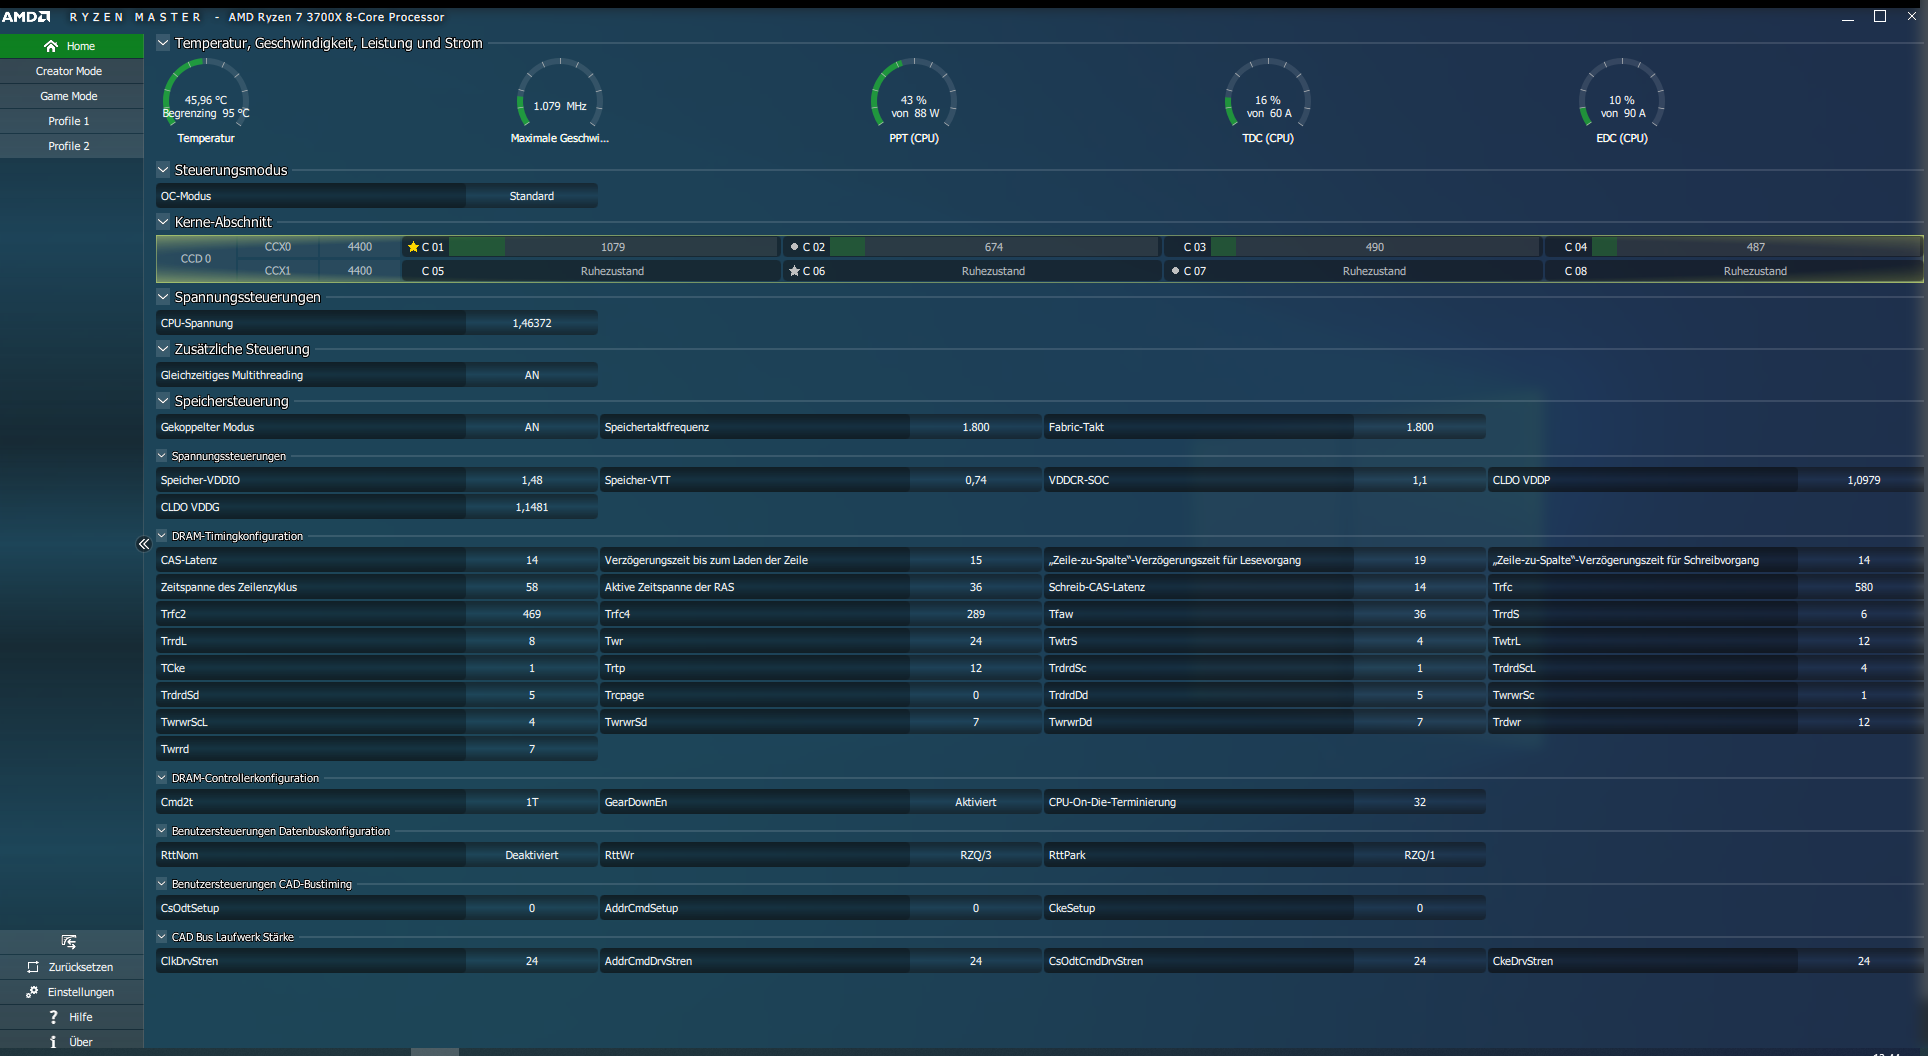Click the Fabric-Takt value 1.800
This screenshot has height=1056, width=1928.
pyautogui.click(x=1420, y=427)
